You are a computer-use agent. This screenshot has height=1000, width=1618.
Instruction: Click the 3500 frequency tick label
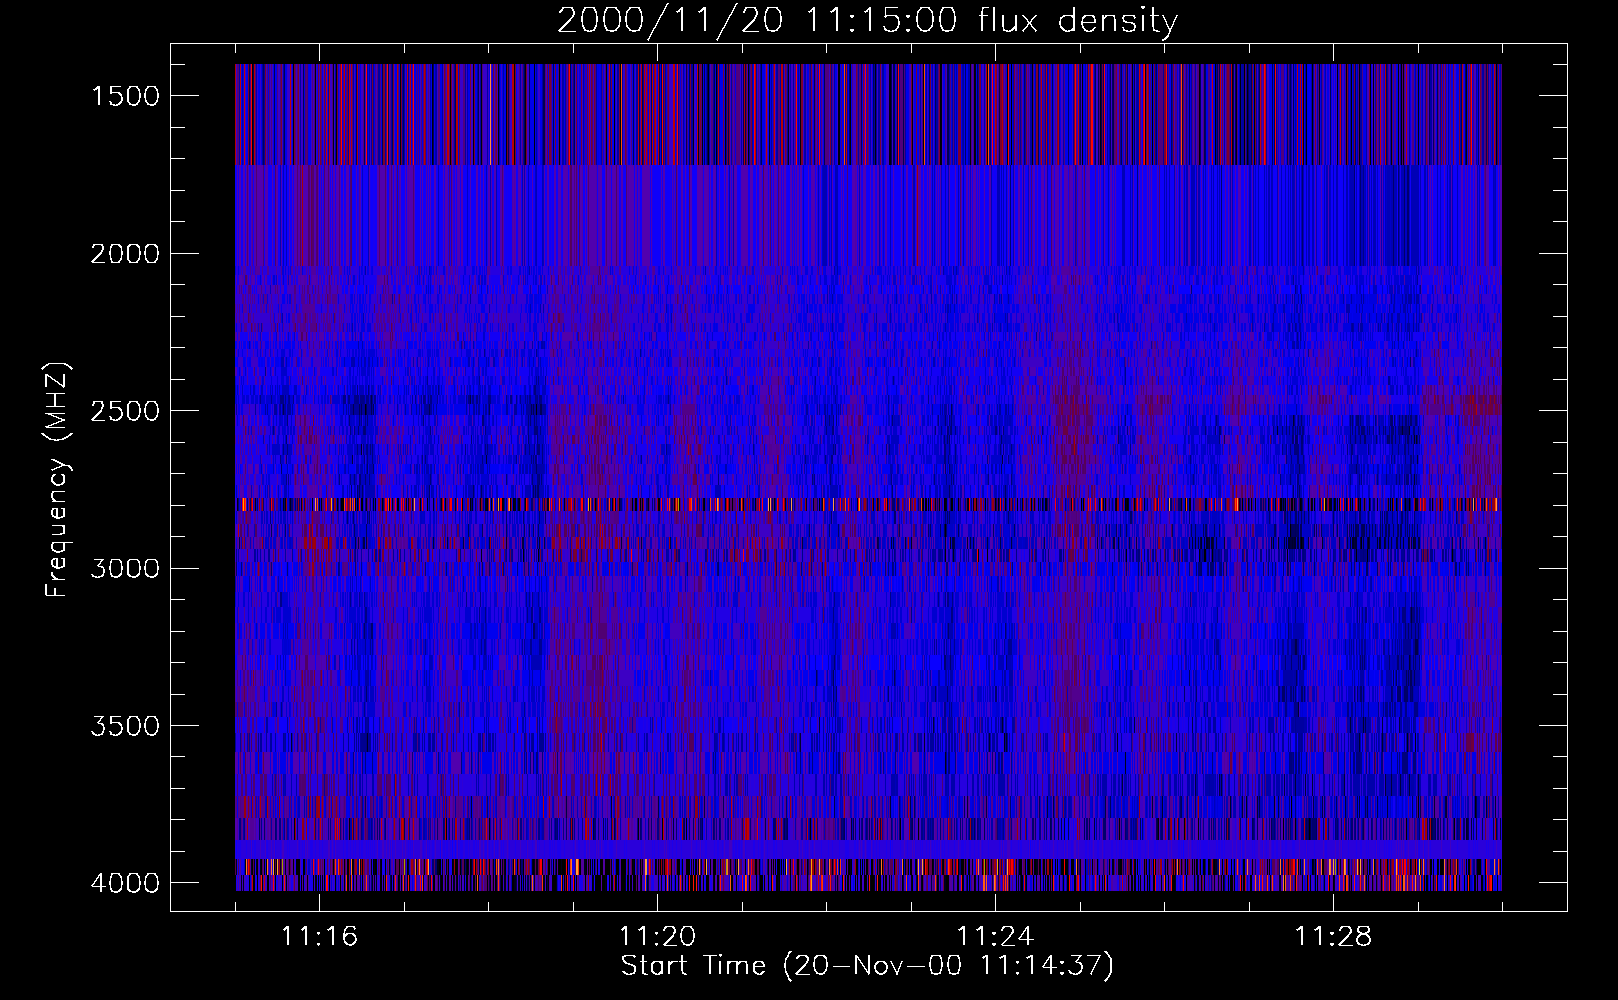click(x=124, y=726)
